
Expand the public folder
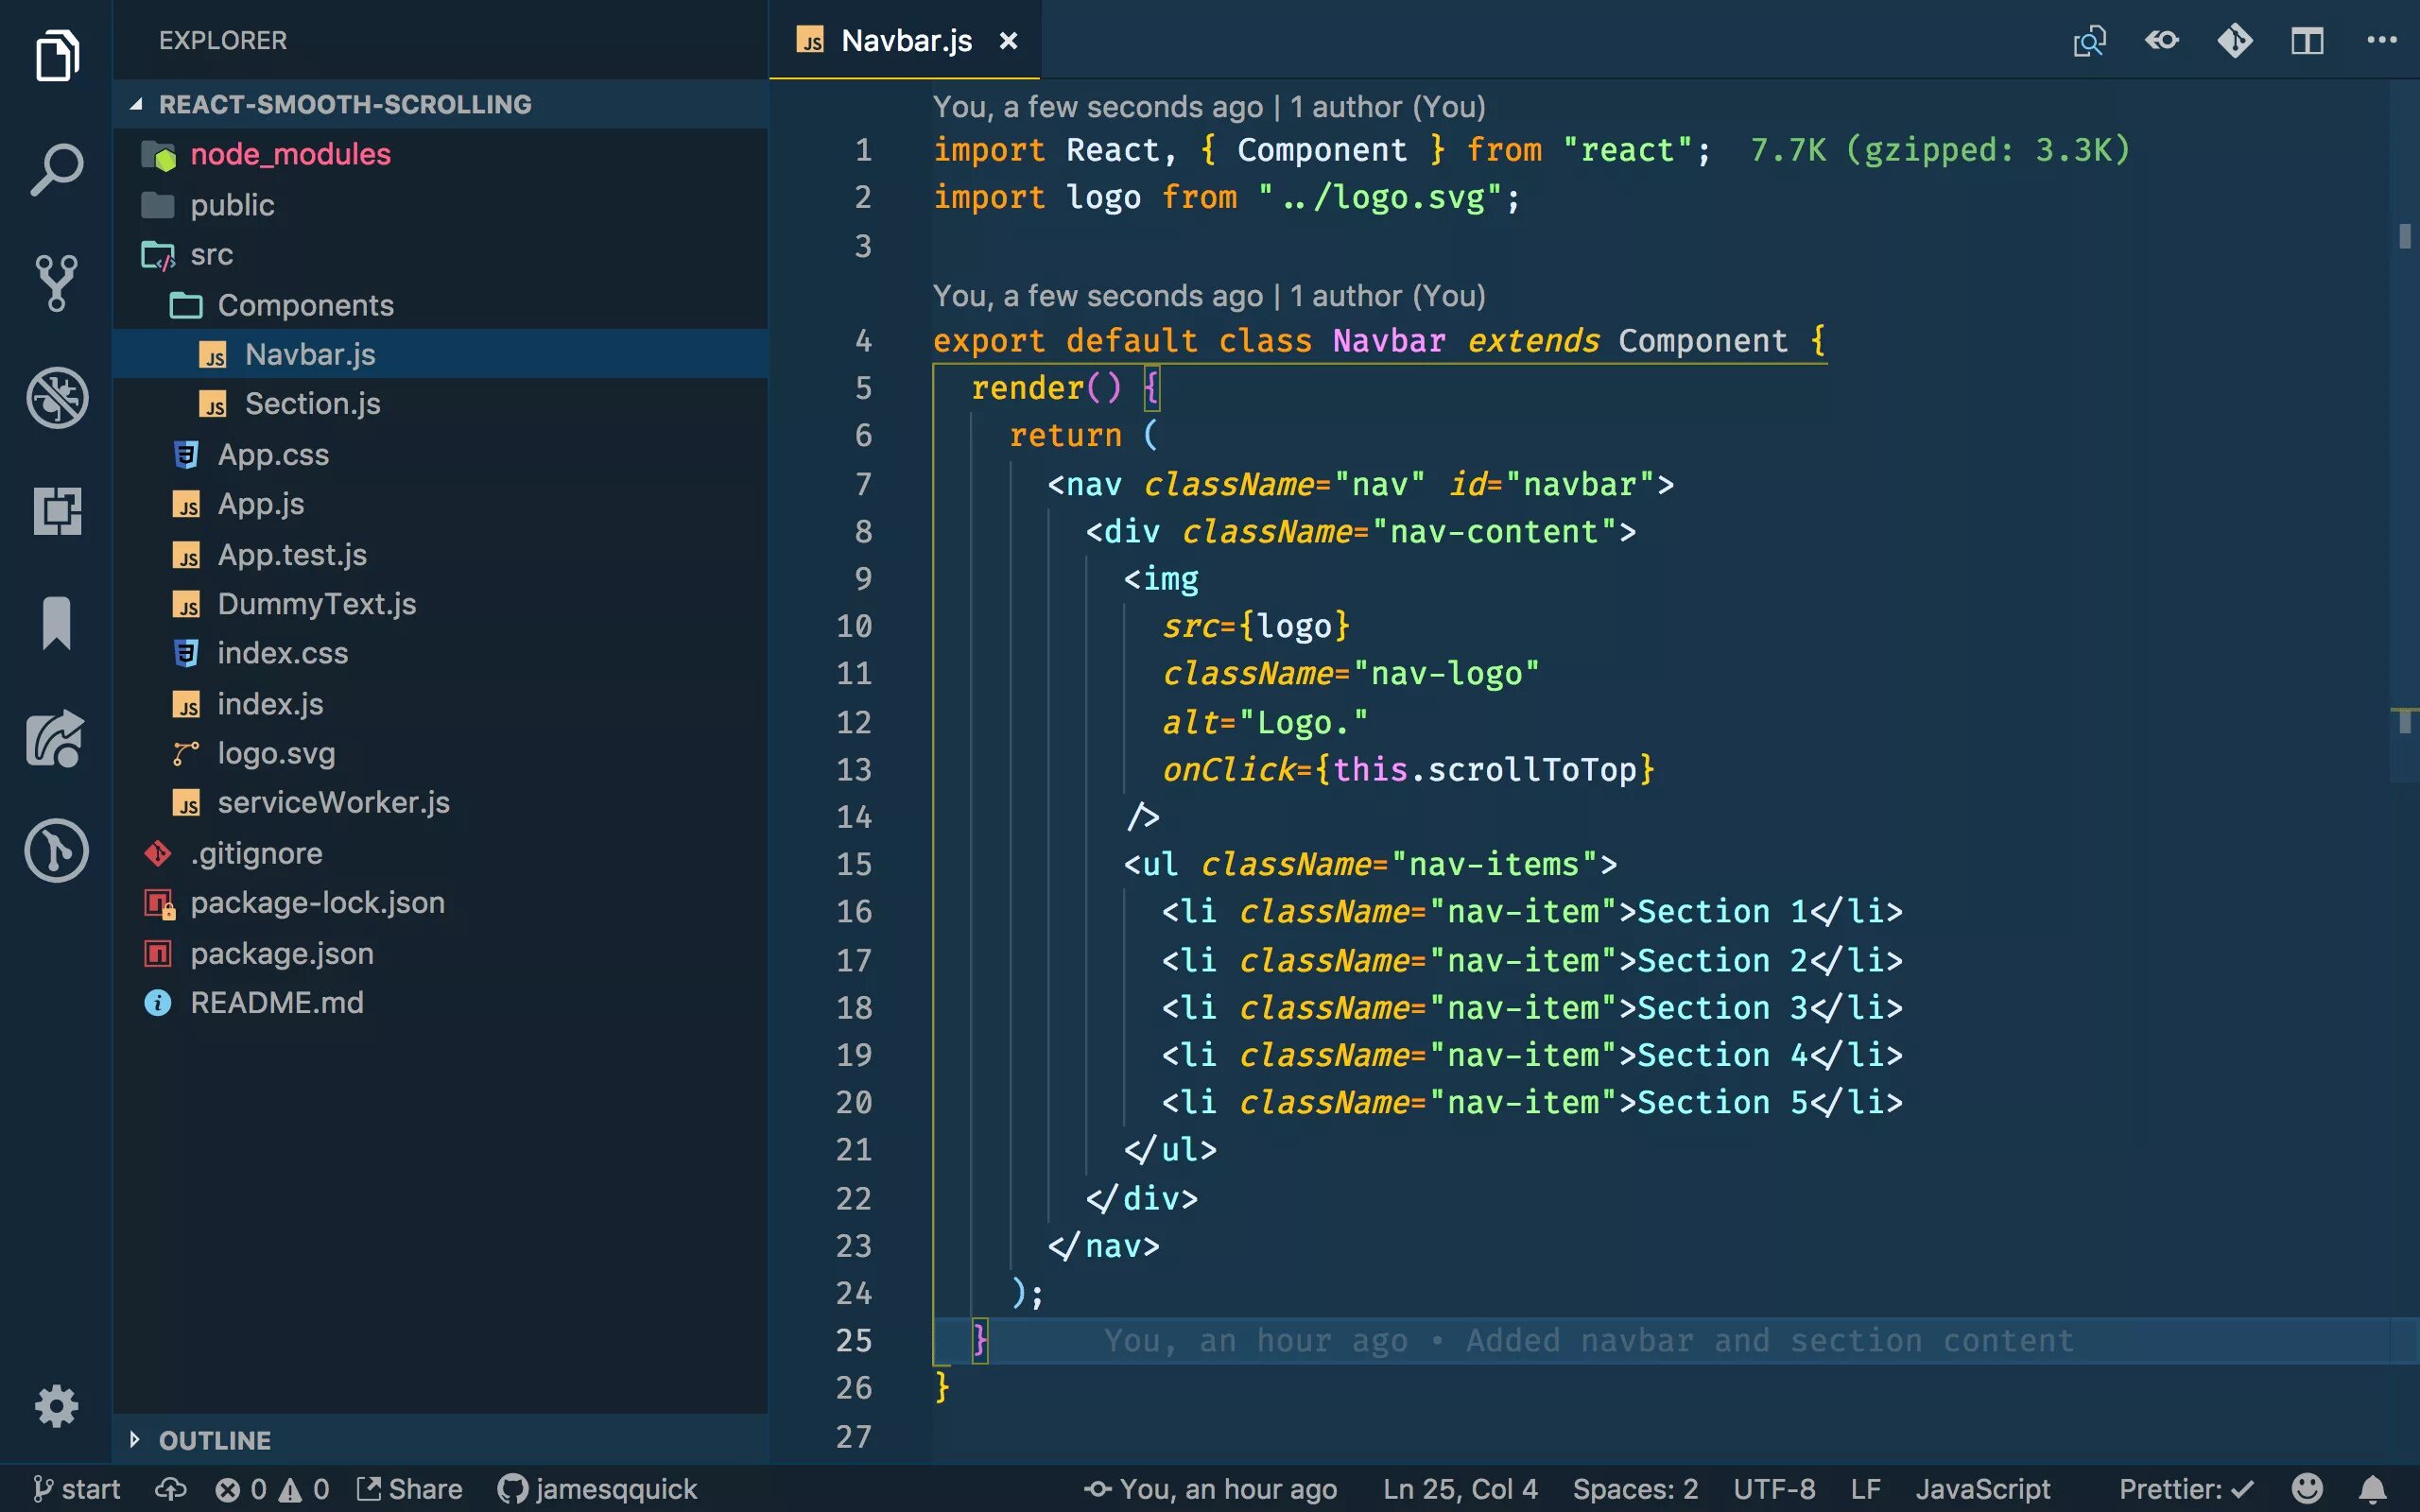(x=440, y=204)
